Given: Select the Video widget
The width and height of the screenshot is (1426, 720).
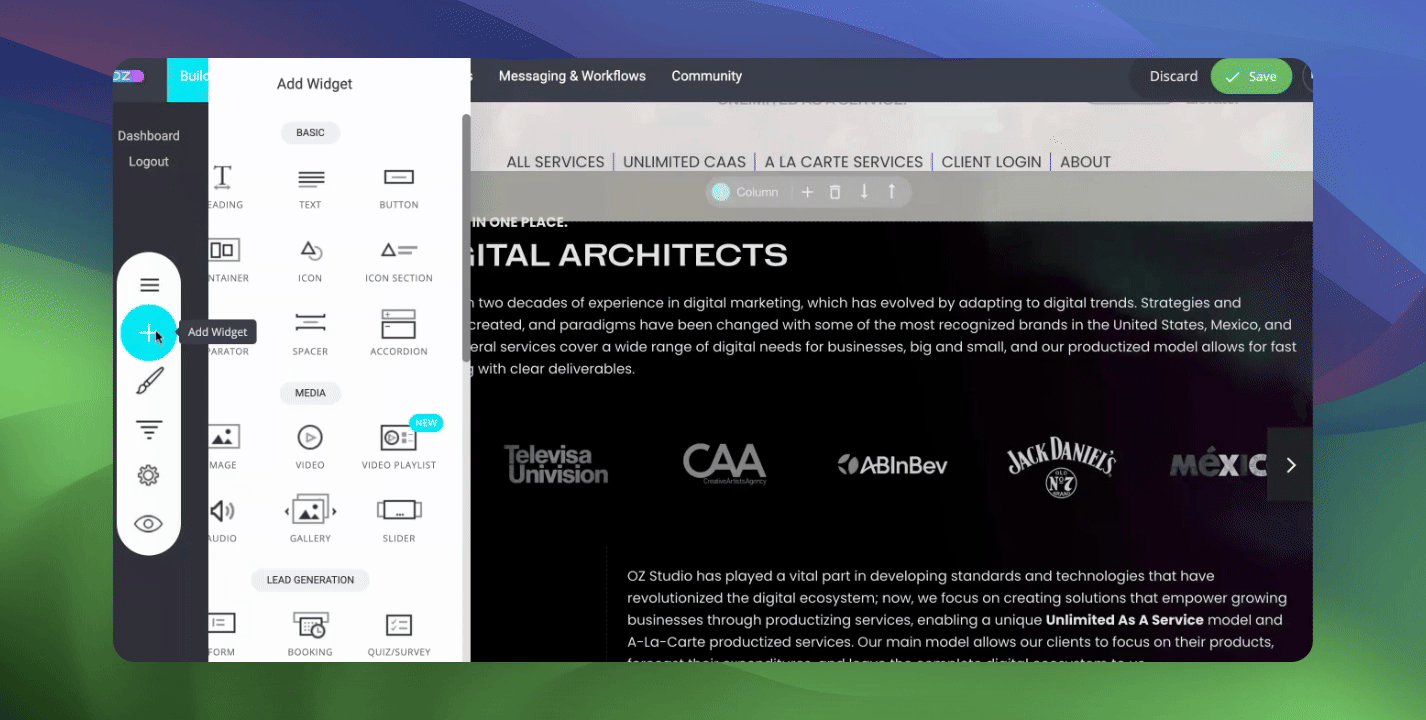Looking at the screenshot, I should point(310,446).
